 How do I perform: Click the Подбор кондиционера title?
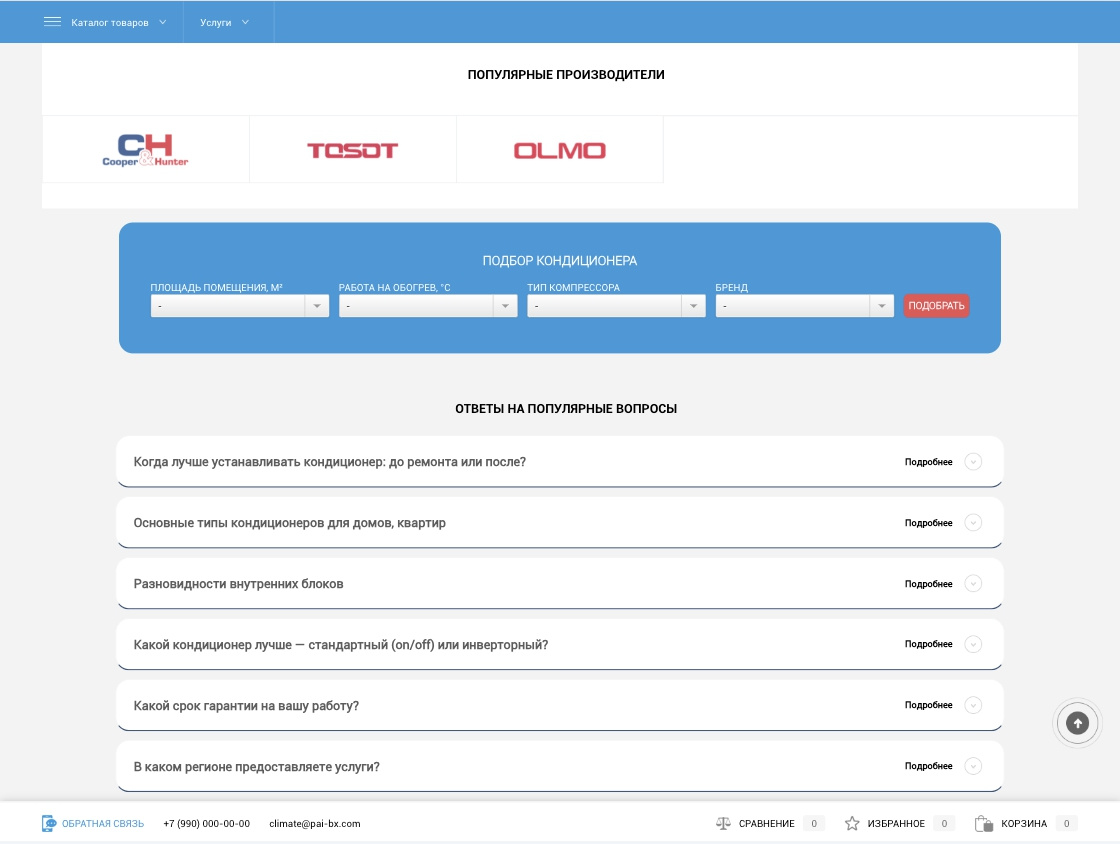(559, 261)
